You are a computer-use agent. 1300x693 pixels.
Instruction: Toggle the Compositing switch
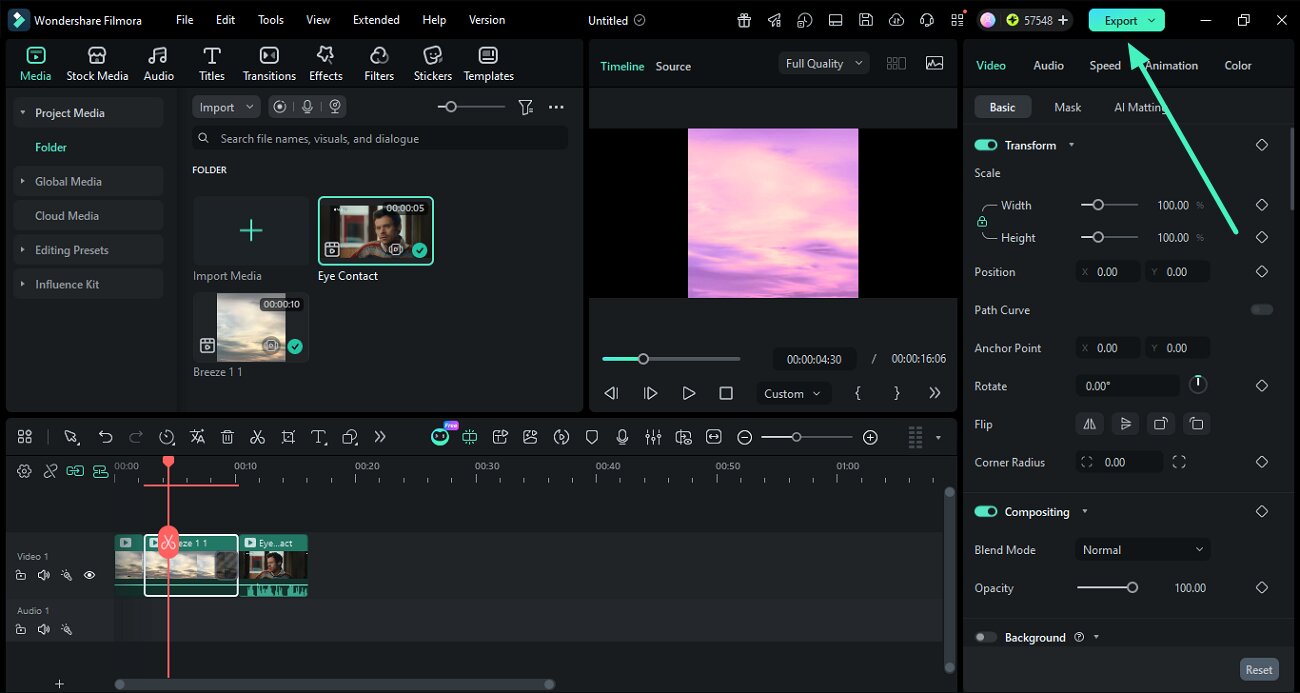[986, 512]
